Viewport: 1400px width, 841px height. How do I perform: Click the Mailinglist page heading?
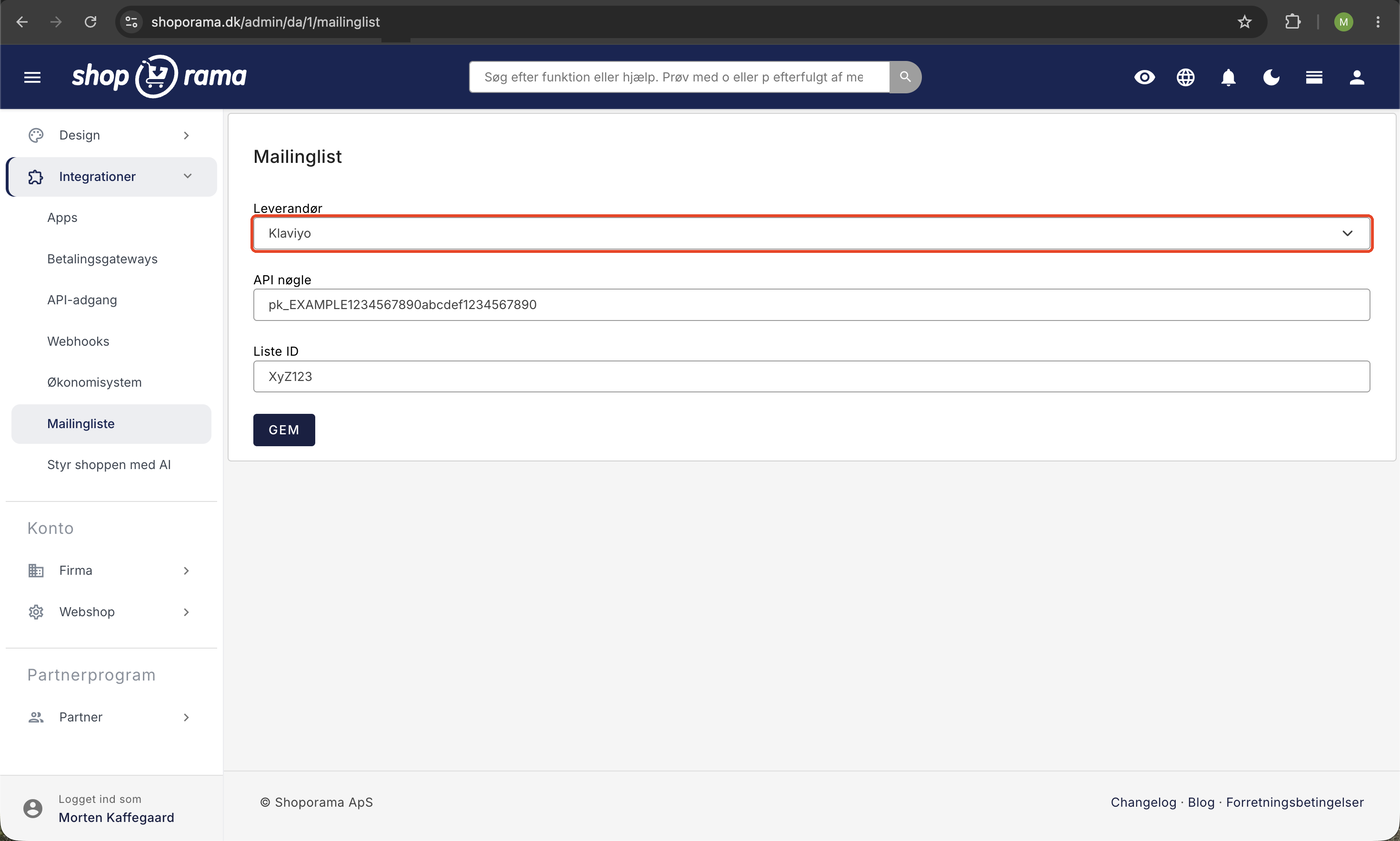[x=297, y=156]
